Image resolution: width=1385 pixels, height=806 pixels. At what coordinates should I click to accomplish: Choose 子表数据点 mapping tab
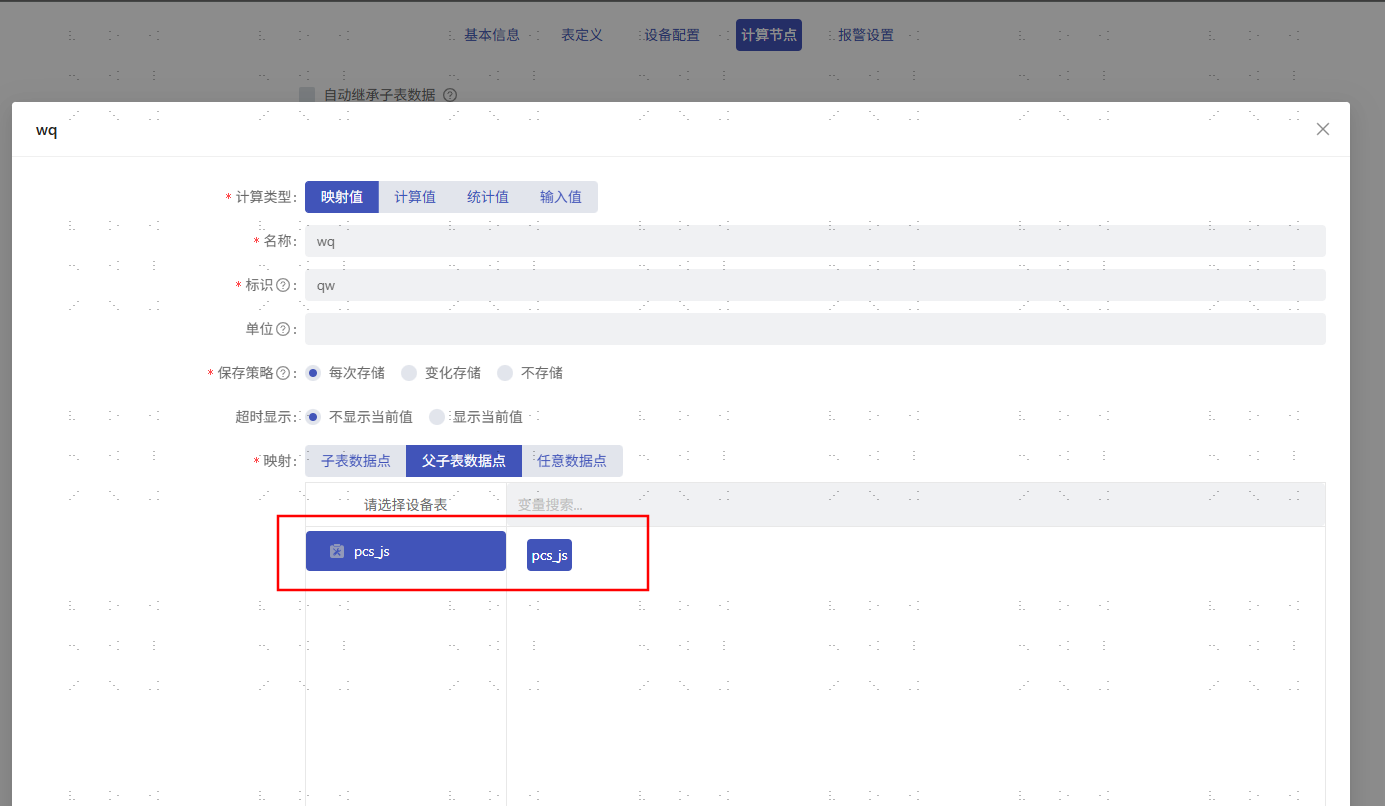[356, 461]
